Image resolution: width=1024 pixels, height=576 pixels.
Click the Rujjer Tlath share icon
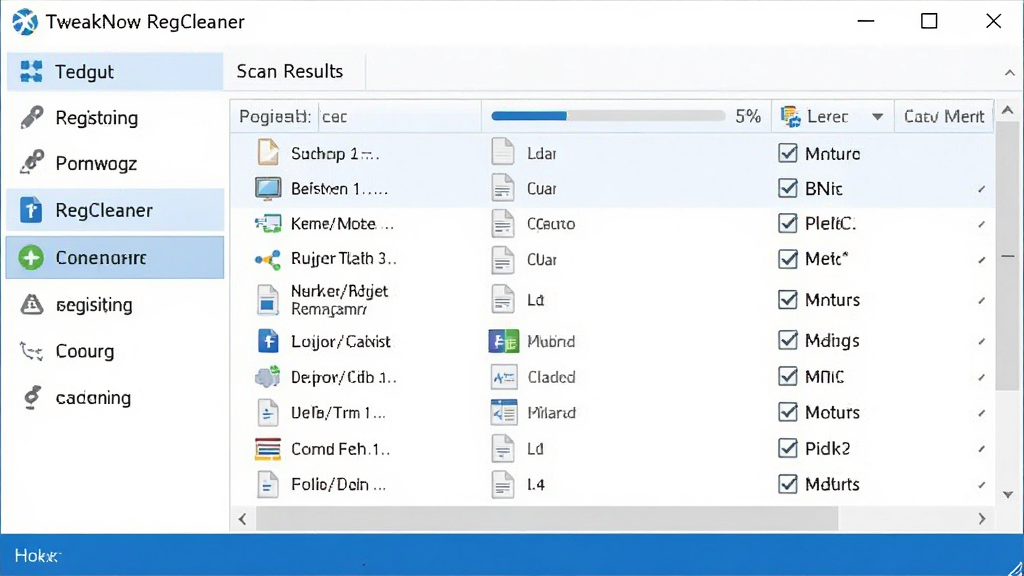click(x=268, y=260)
